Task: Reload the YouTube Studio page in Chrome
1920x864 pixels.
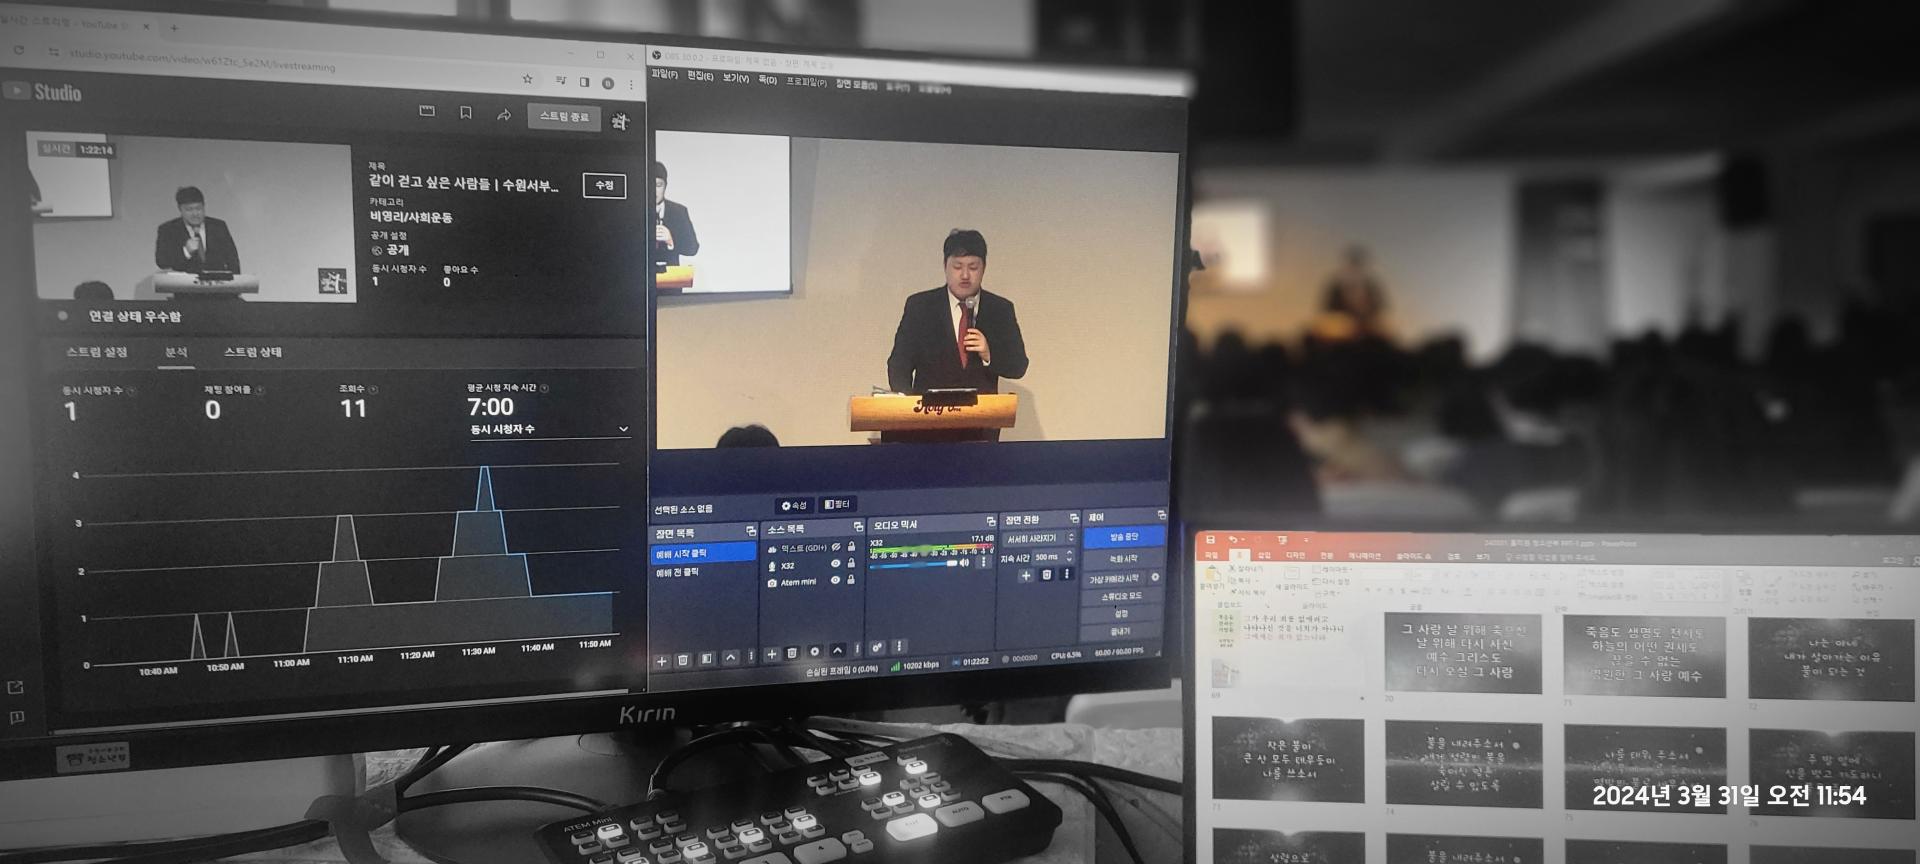Action: pos(19,49)
